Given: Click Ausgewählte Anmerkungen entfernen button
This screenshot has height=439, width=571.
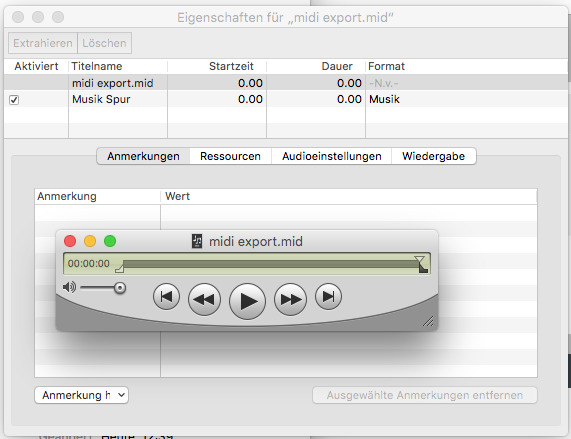Looking at the screenshot, I should click(x=425, y=395).
